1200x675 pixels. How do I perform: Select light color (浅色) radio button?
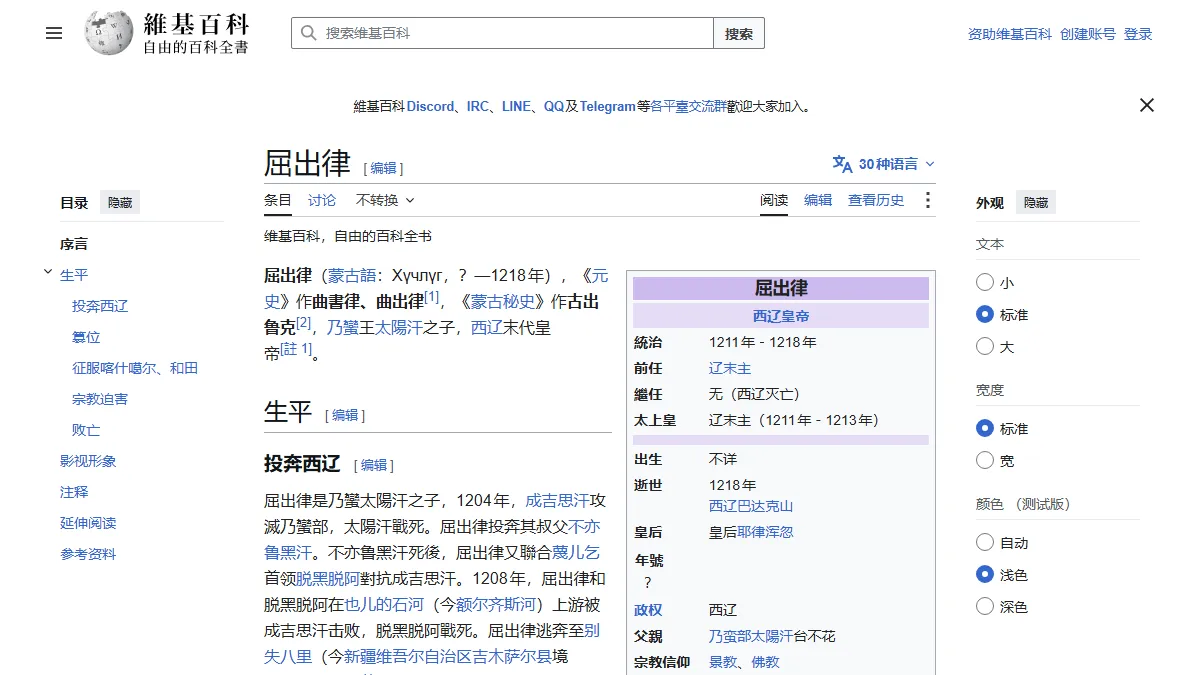pyautogui.click(x=985, y=575)
